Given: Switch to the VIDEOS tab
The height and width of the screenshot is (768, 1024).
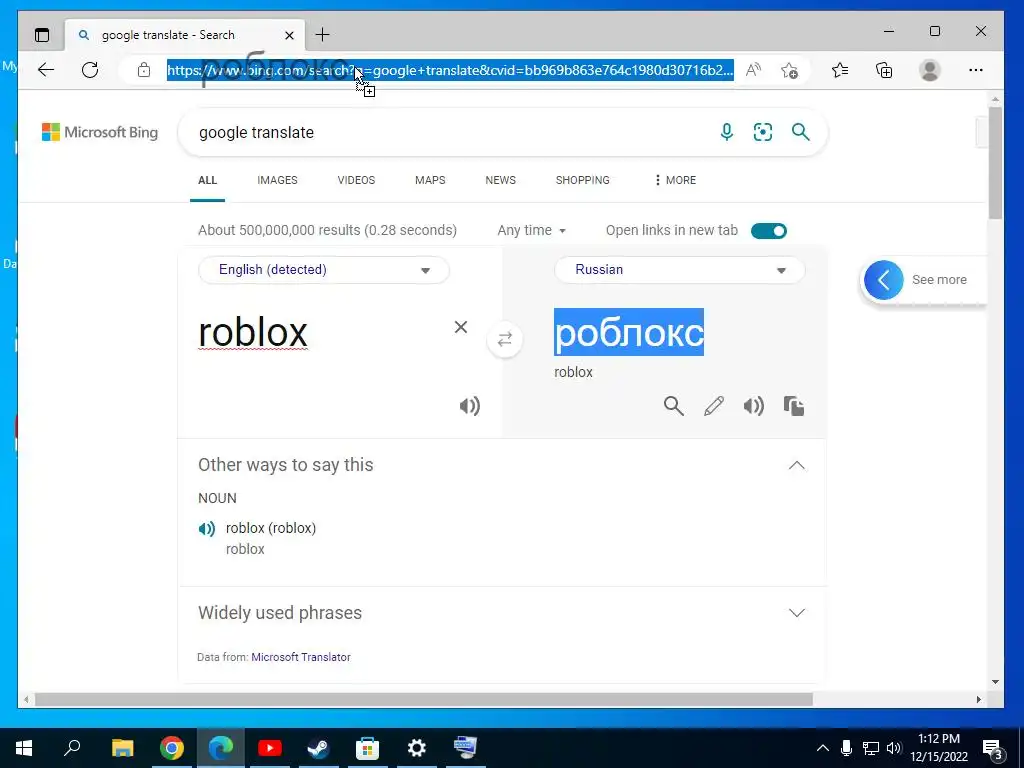Looking at the screenshot, I should tap(356, 180).
